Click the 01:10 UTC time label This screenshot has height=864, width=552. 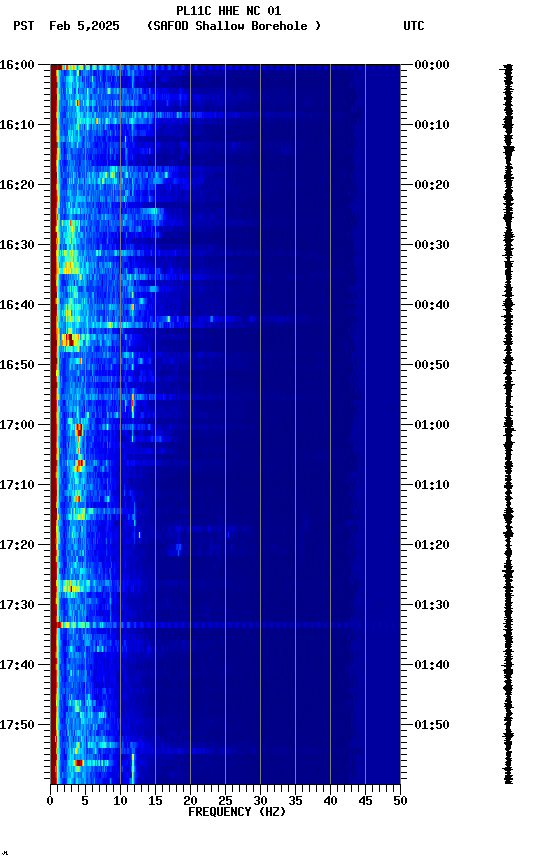tap(432, 485)
